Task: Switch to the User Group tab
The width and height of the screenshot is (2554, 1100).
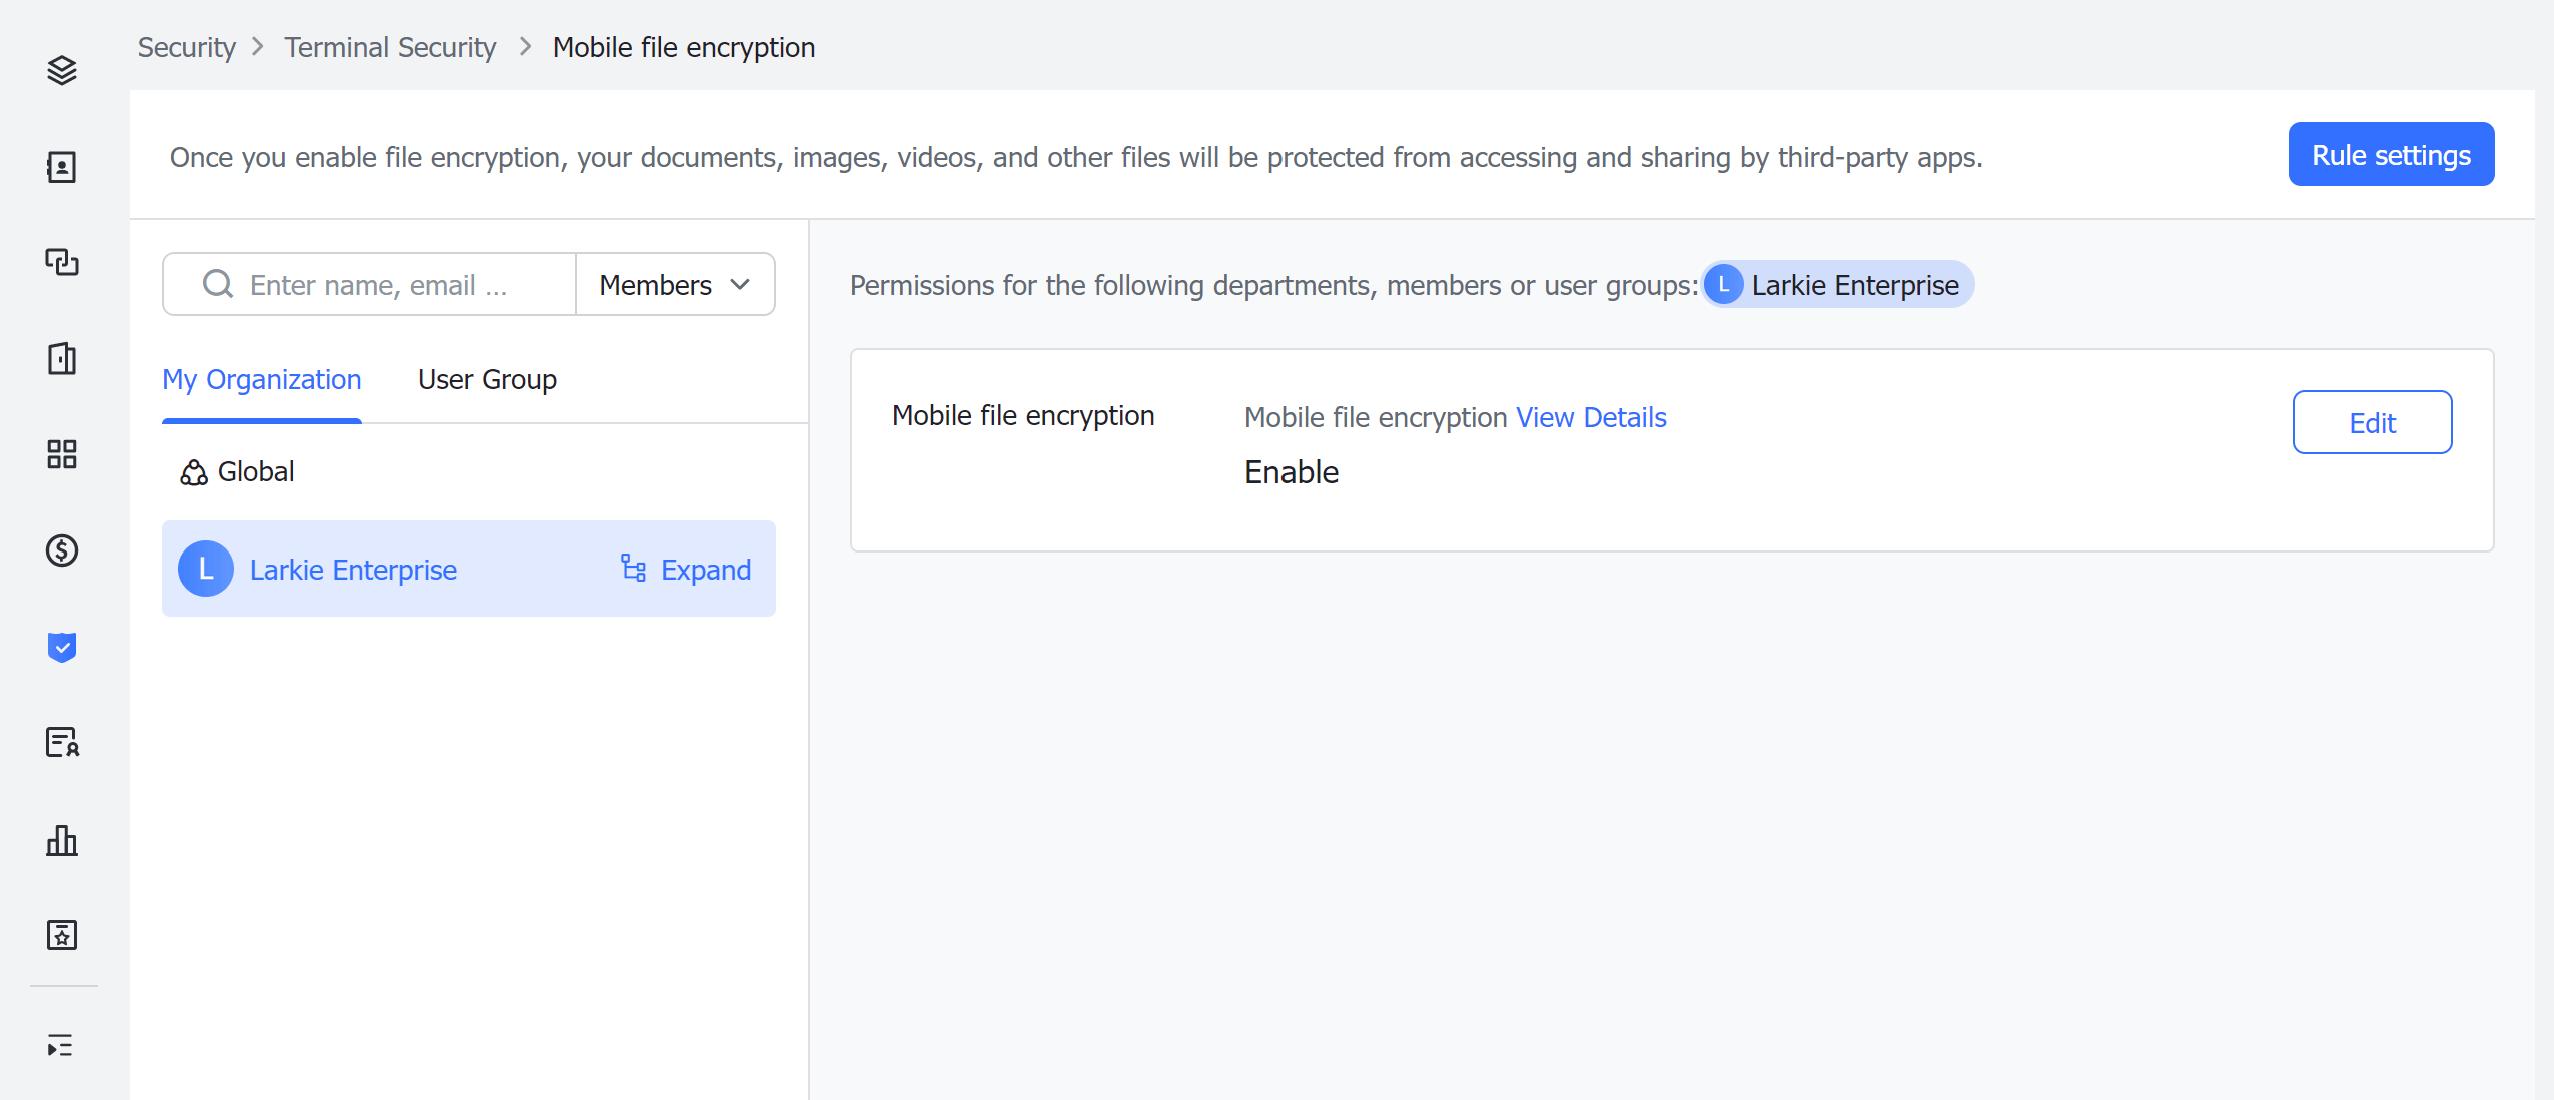Action: (x=487, y=379)
